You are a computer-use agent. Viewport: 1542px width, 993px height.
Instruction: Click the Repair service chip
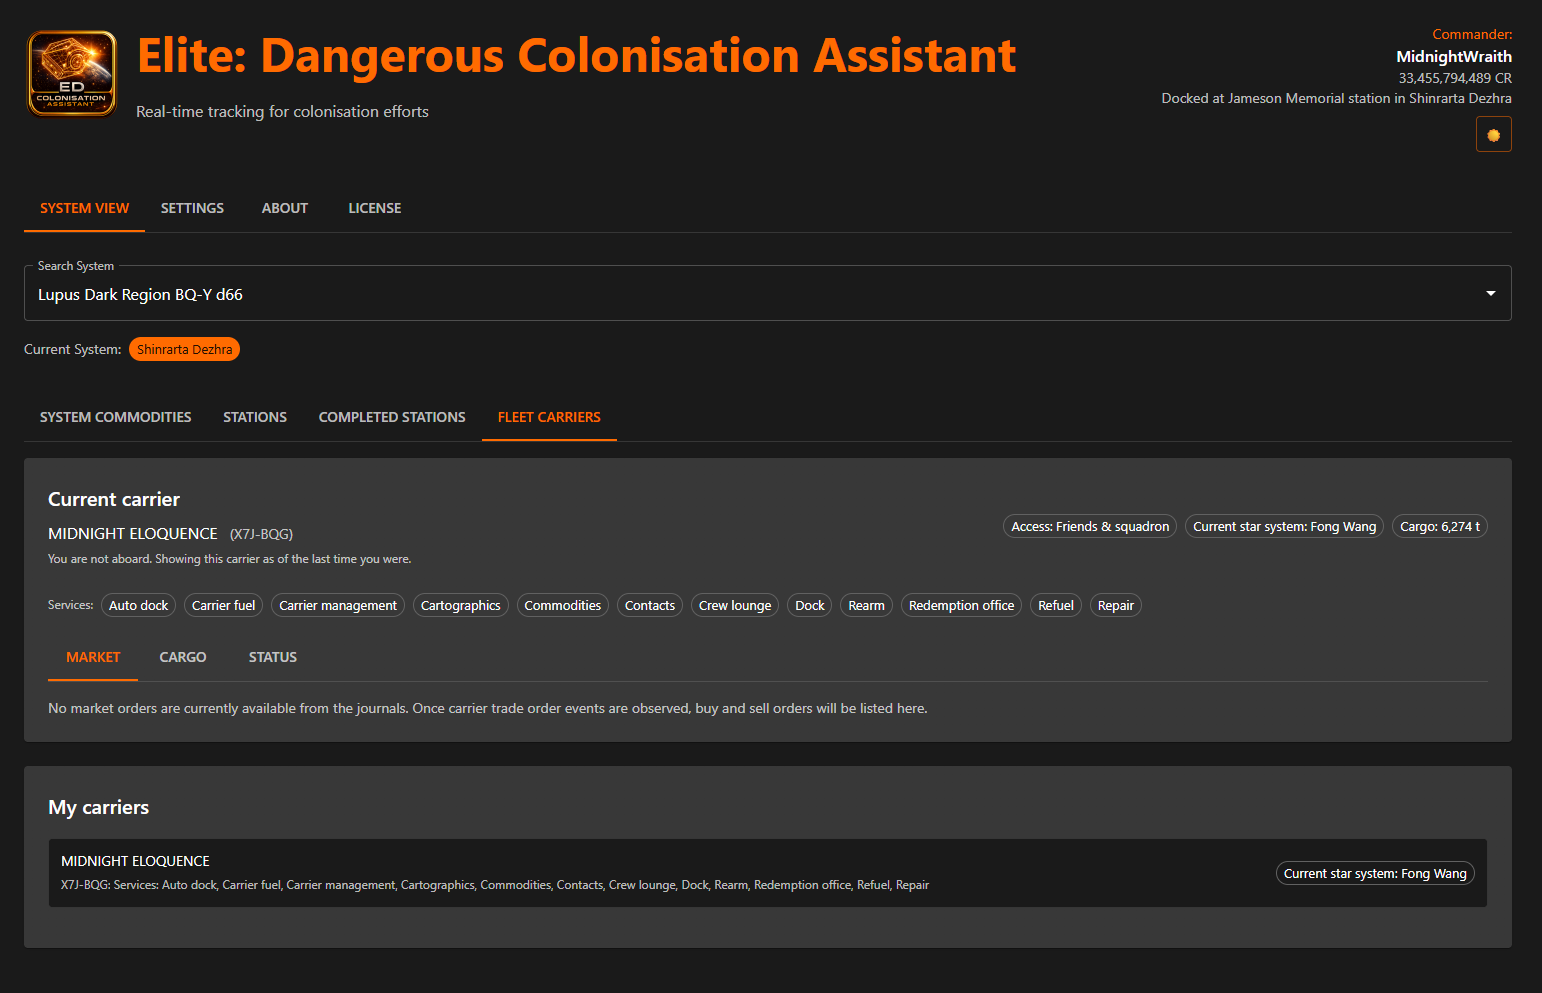1116,605
